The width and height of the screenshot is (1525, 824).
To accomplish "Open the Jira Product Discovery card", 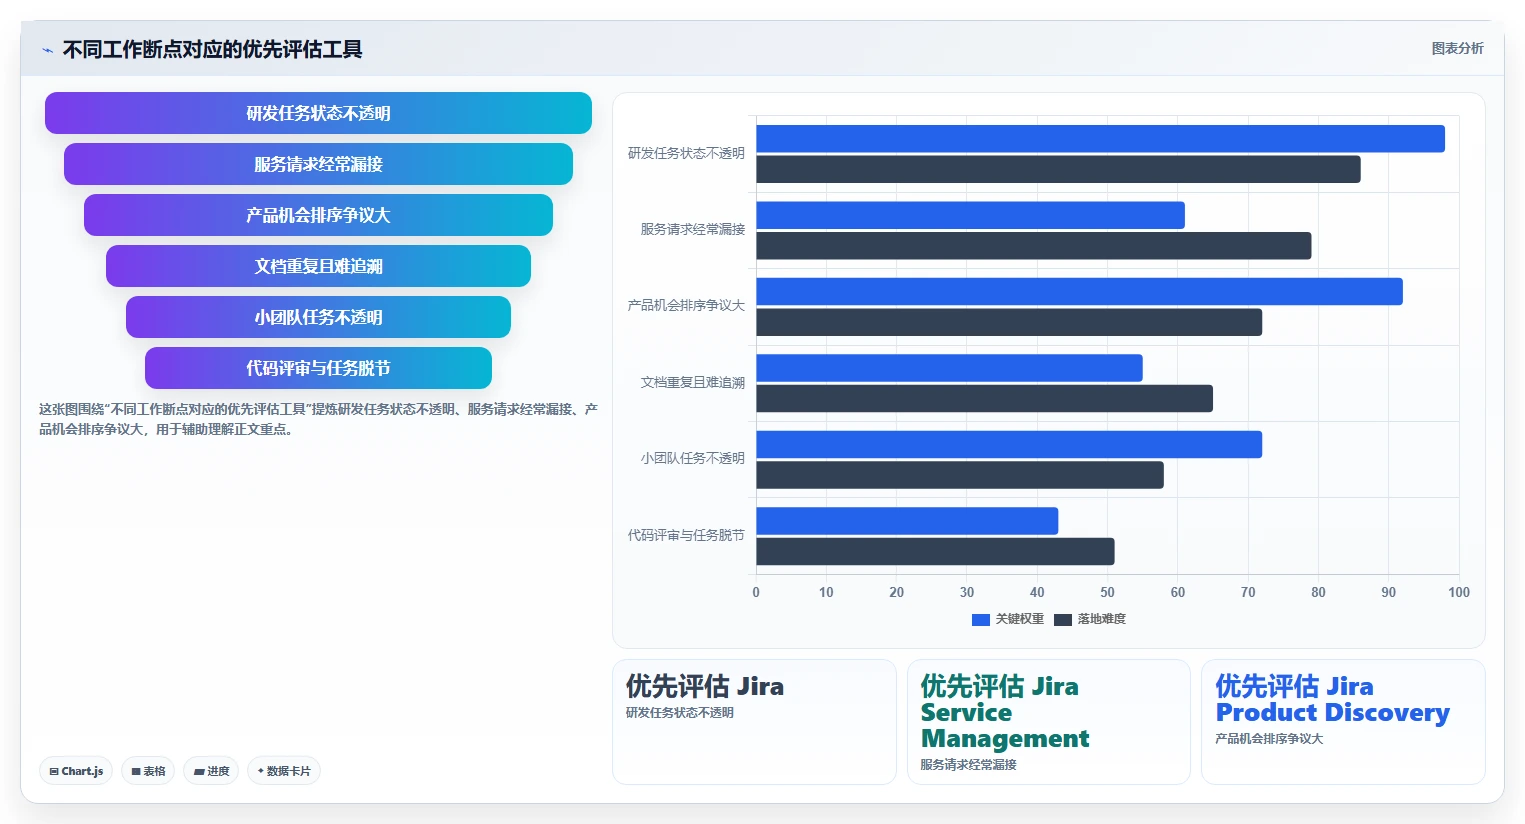I will coord(1343,722).
